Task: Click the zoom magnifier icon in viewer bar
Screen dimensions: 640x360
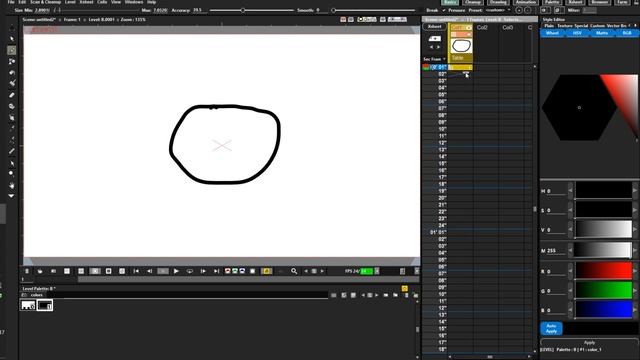Action: [294, 271]
